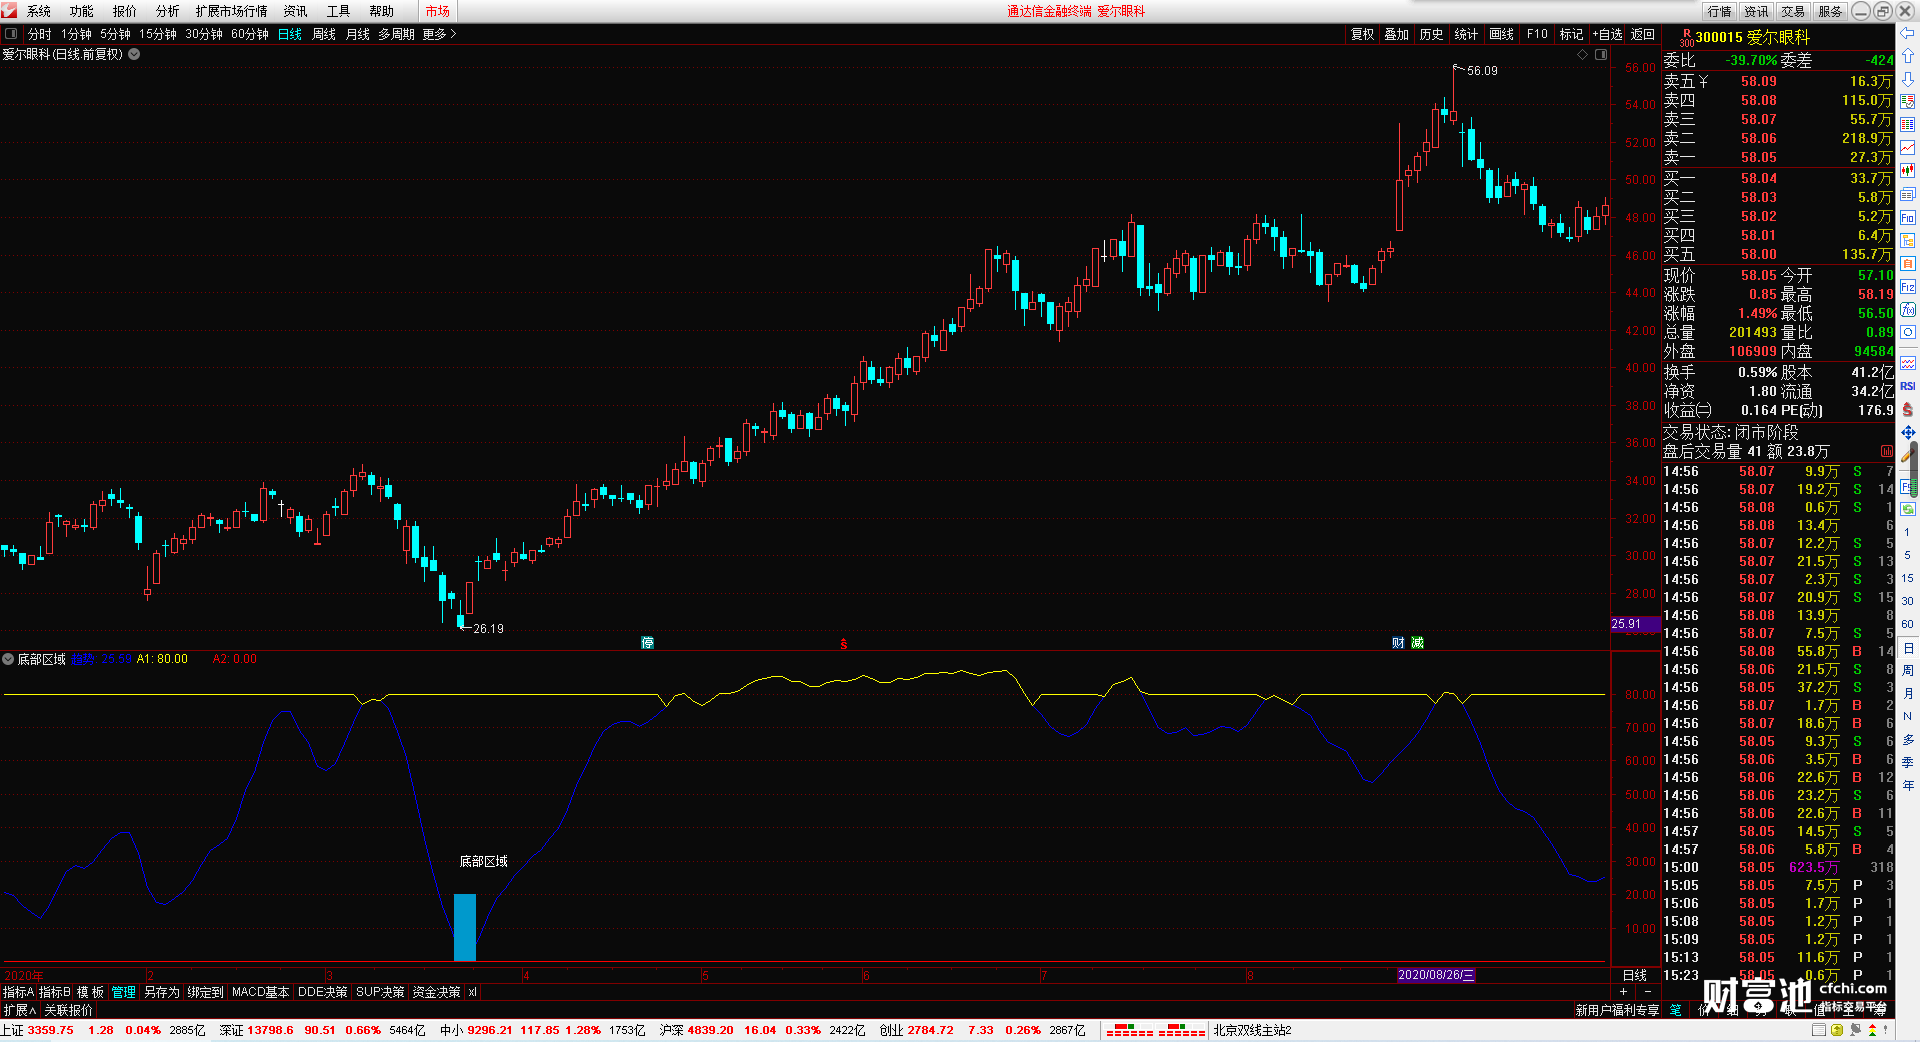Open the f(x) formula icon
The height and width of the screenshot is (1042, 1920).
click(1908, 310)
